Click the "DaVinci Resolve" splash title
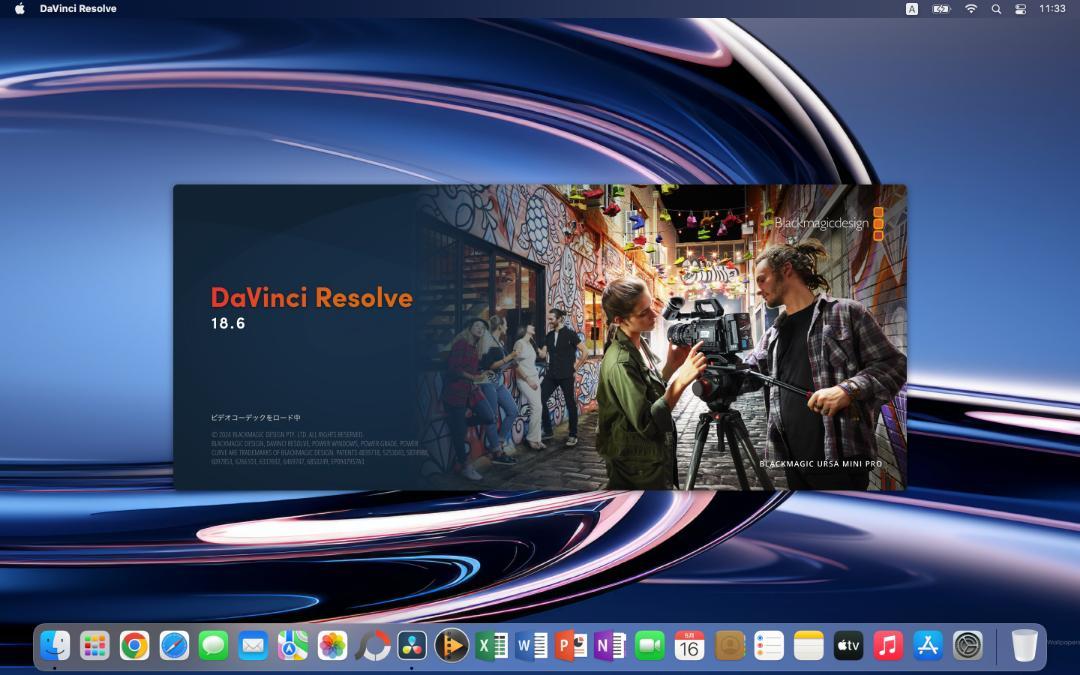The height and width of the screenshot is (675, 1080). [x=311, y=298]
